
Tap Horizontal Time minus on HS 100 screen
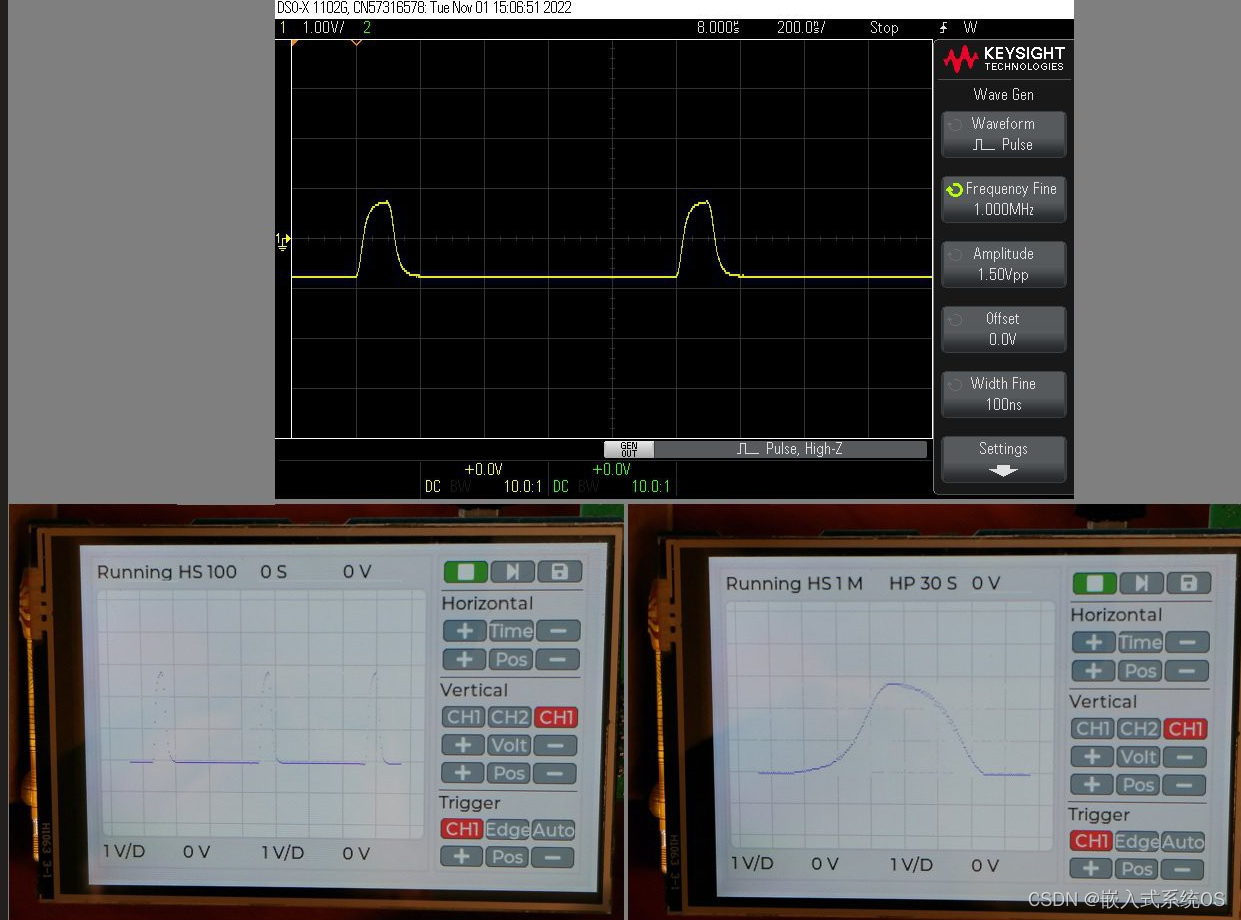(x=558, y=631)
